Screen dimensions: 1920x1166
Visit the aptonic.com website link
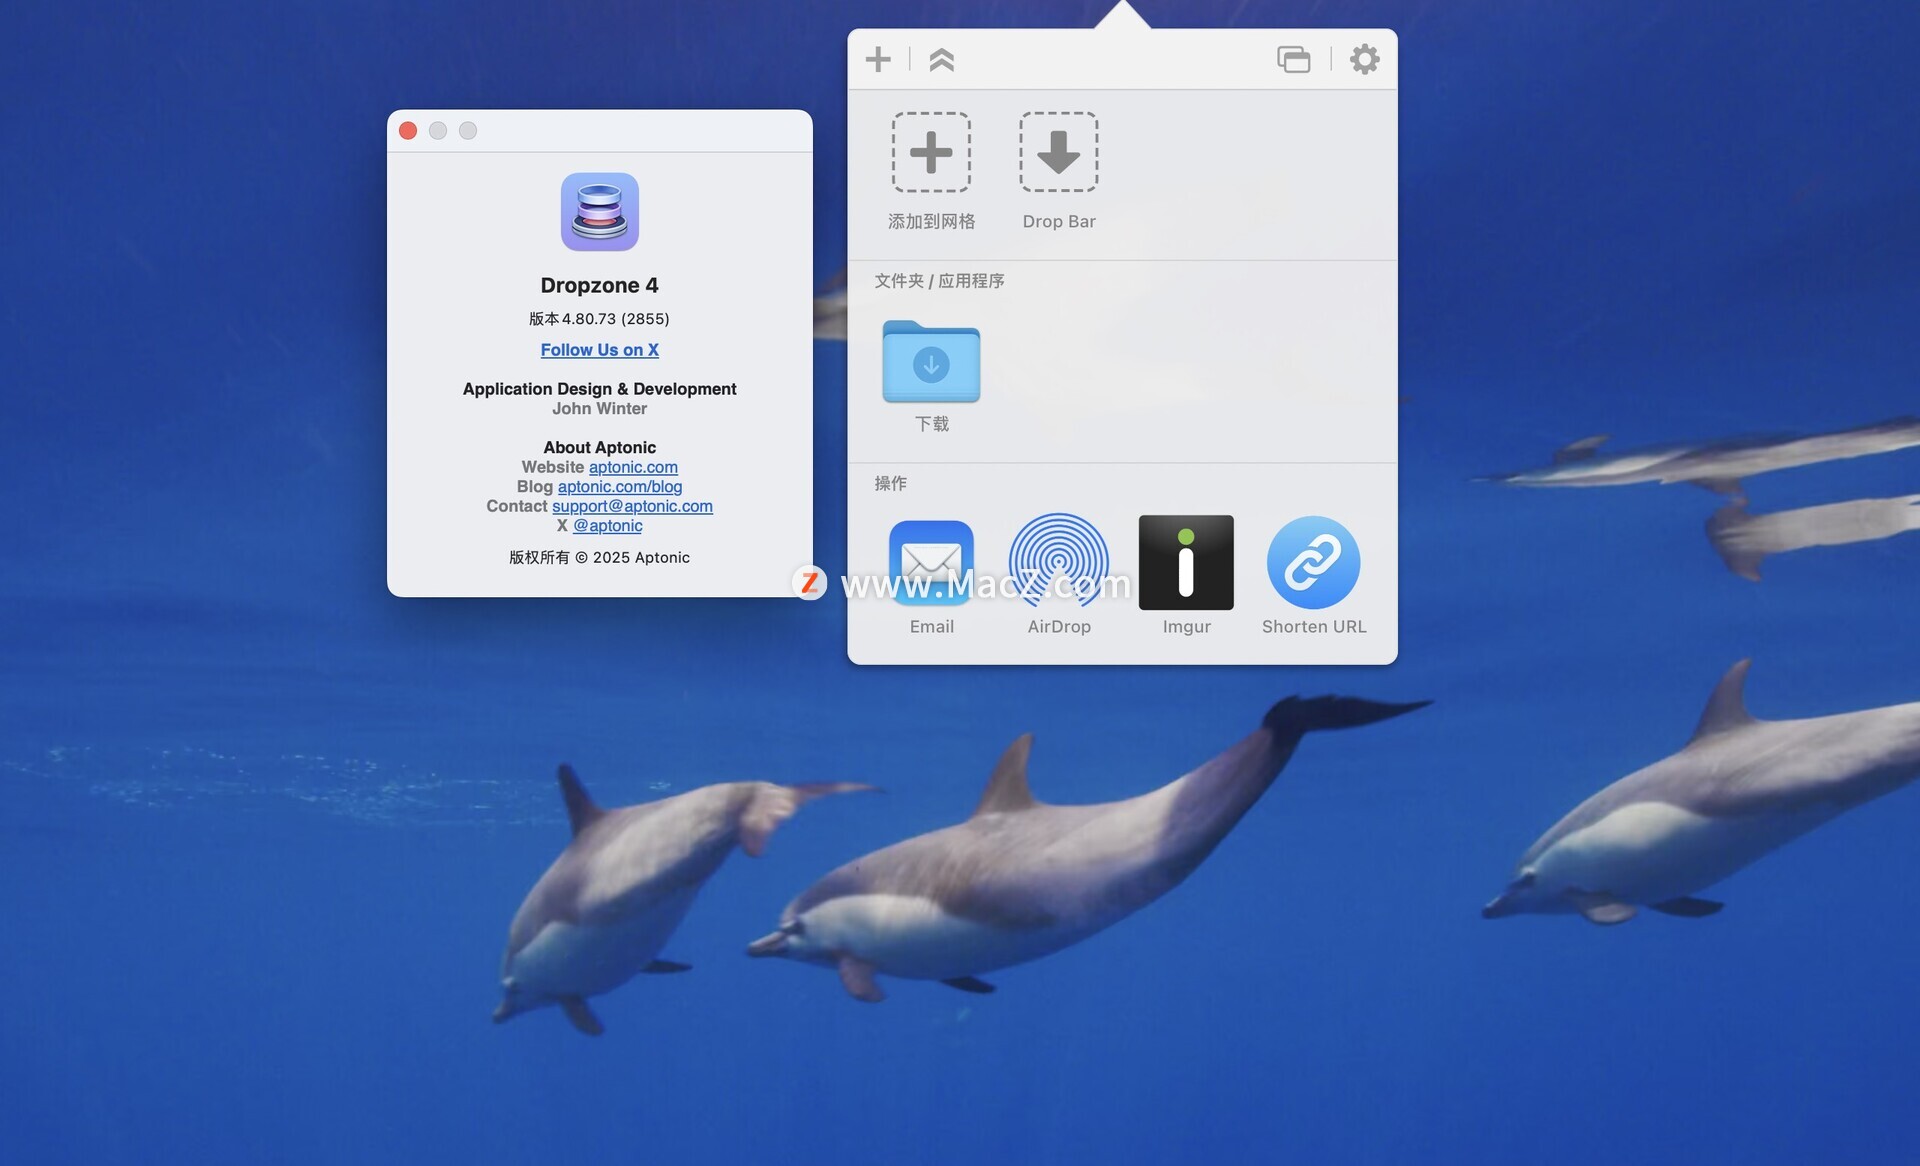point(633,467)
